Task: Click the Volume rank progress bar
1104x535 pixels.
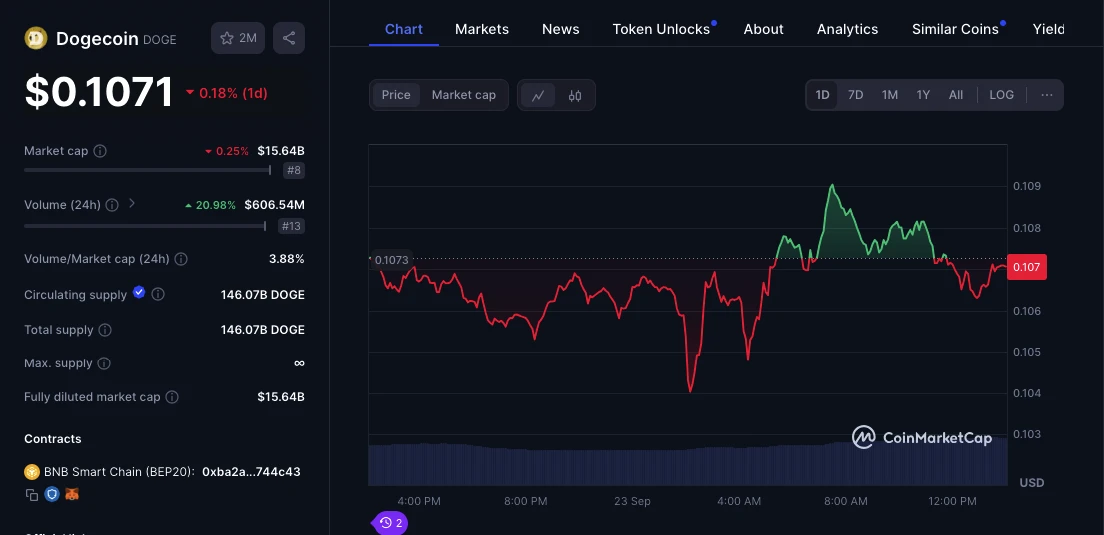Action: click(145, 226)
